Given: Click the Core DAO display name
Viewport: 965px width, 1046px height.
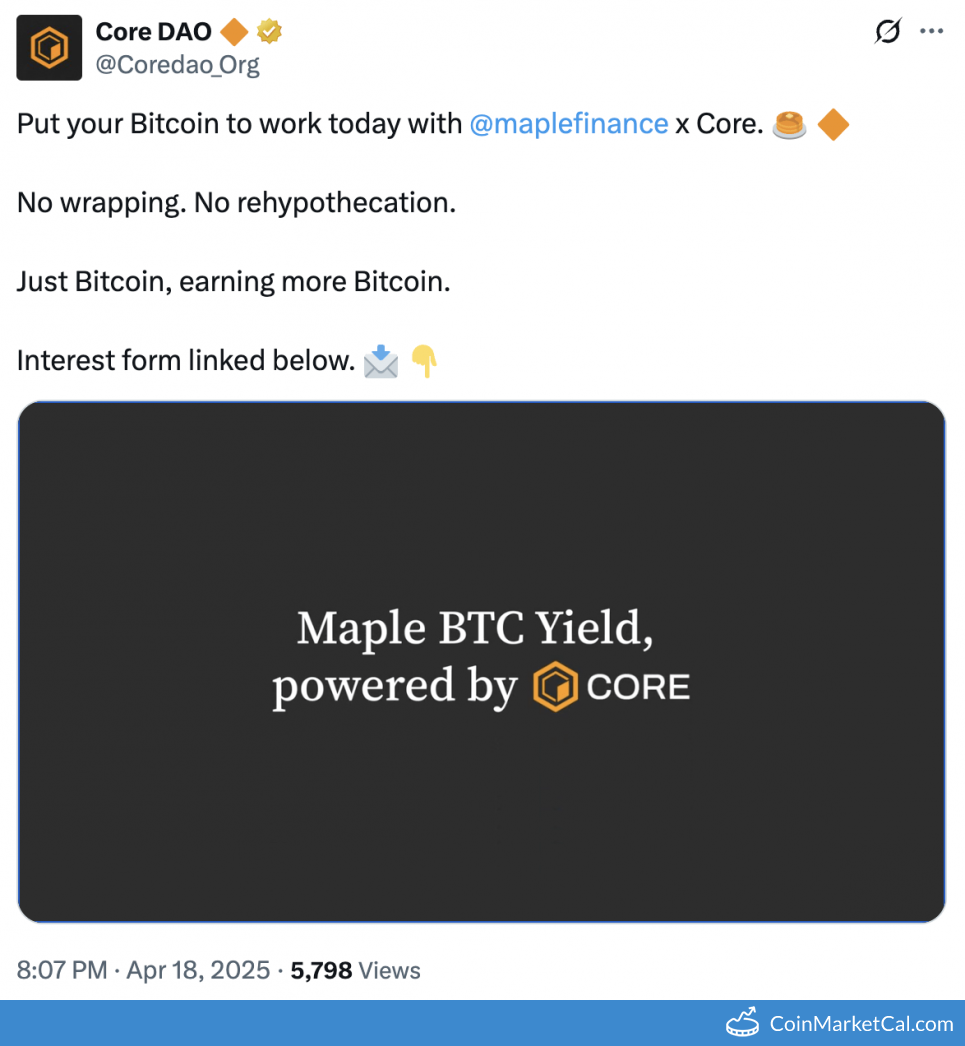Looking at the screenshot, I should (x=153, y=32).
